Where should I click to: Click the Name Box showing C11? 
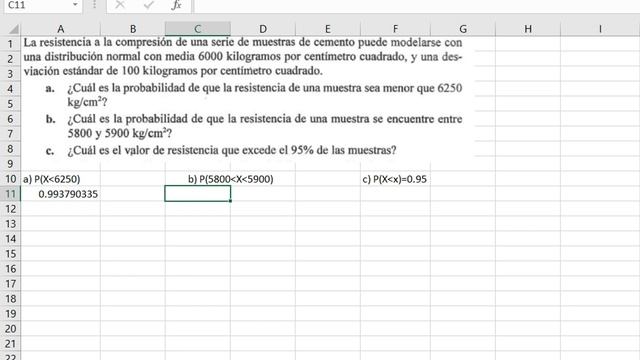click(36, 5)
